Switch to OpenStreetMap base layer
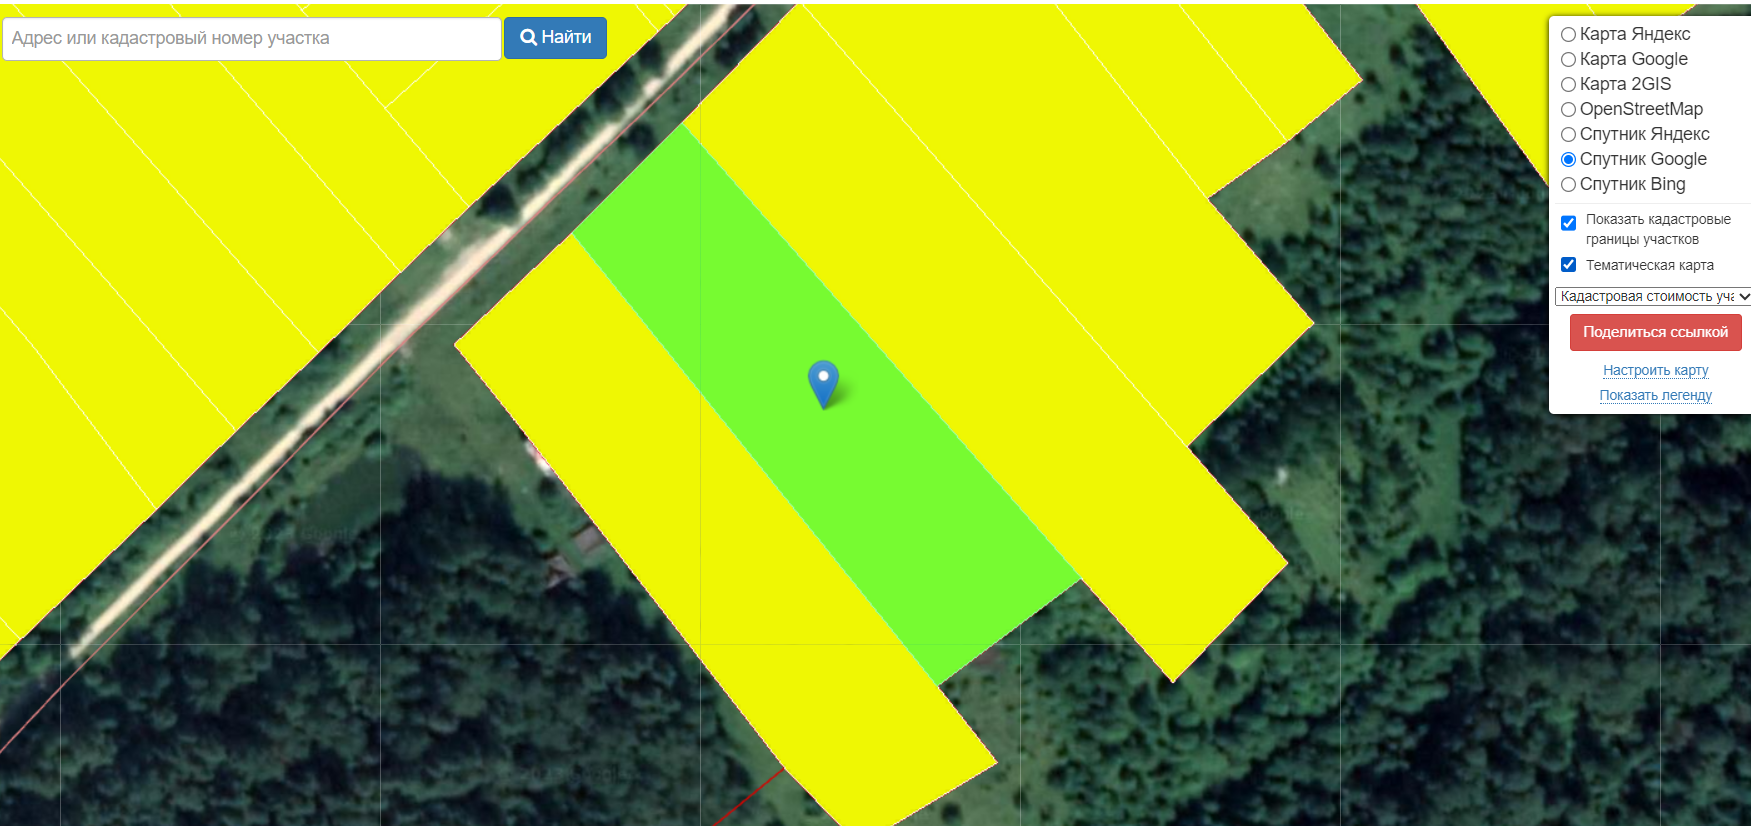1751x826 pixels. pos(1568,109)
